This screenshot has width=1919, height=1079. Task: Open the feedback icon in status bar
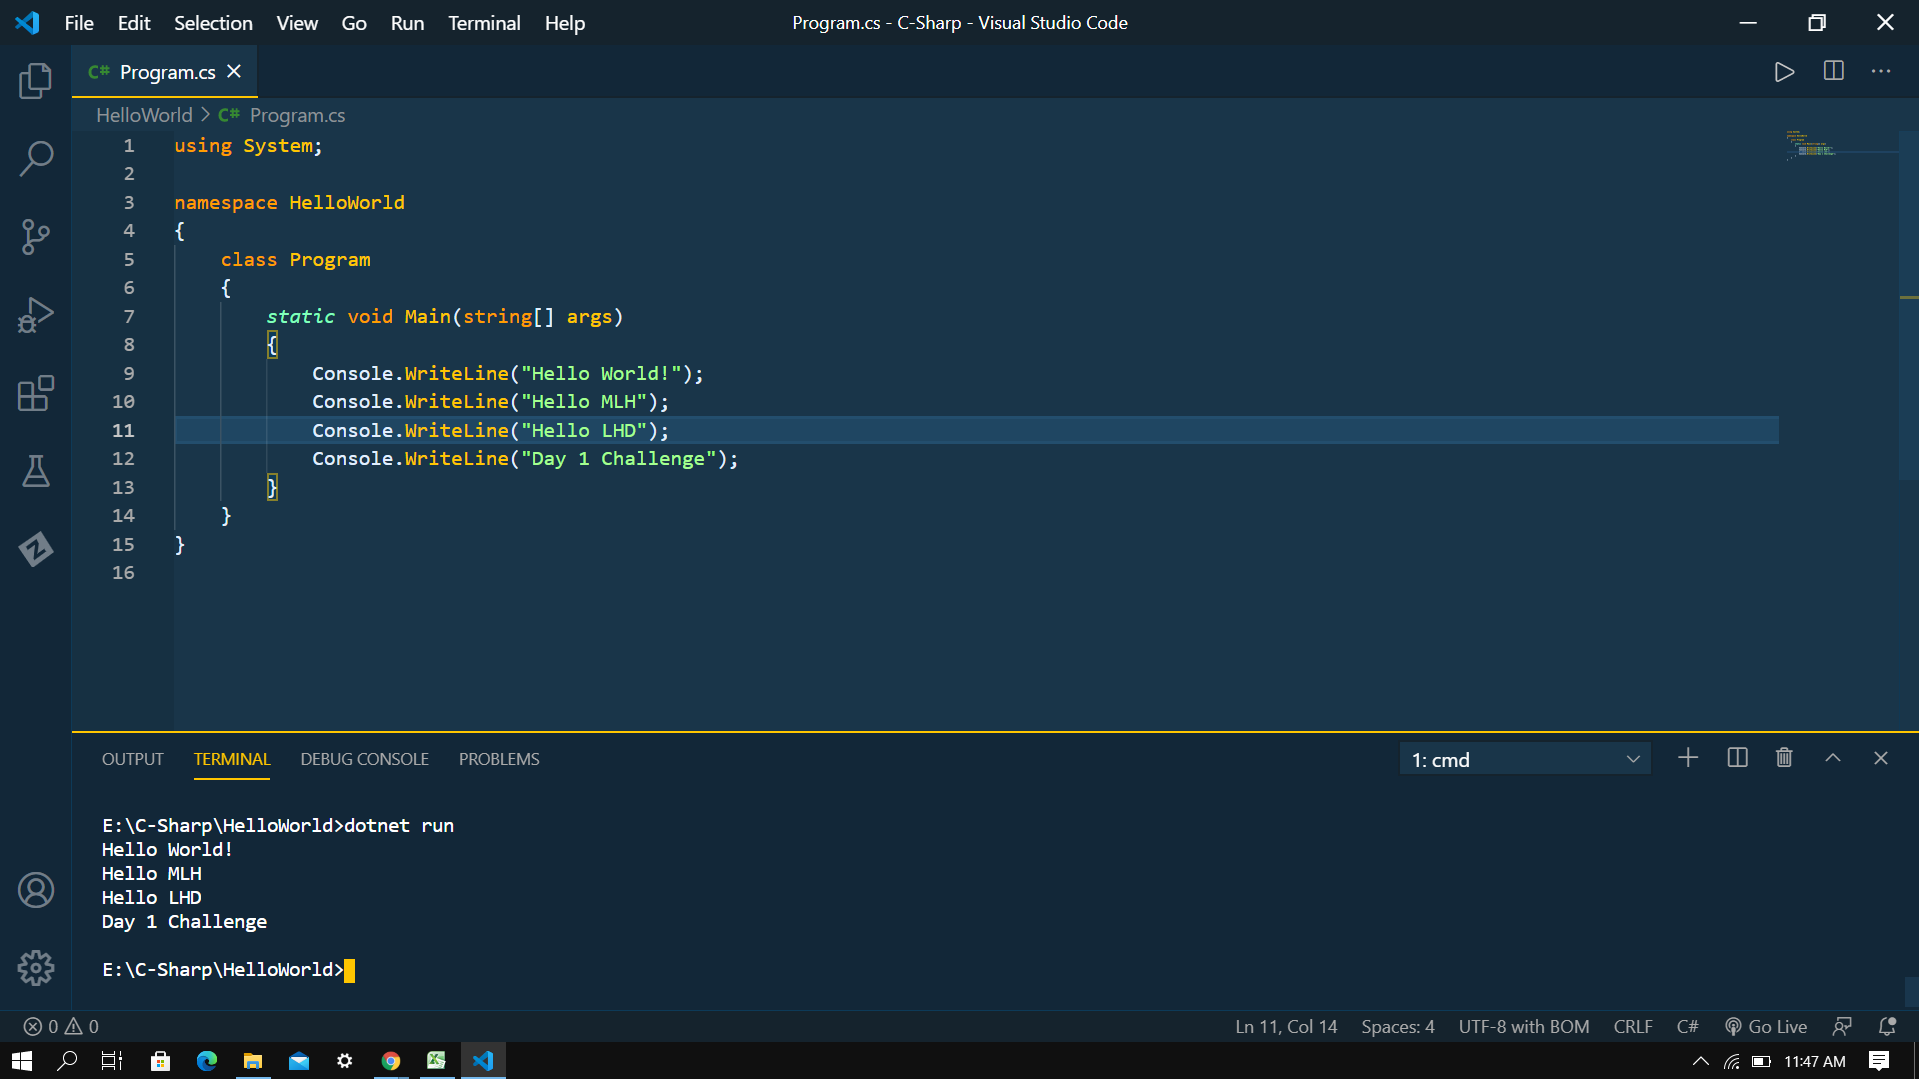tap(1842, 1026)
